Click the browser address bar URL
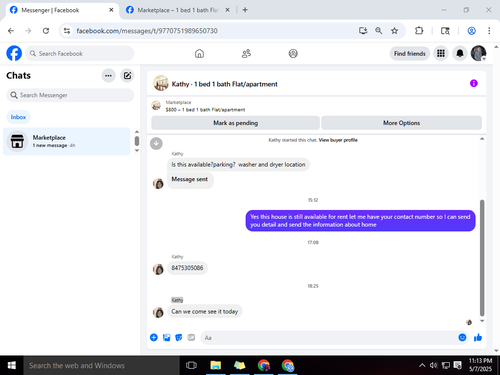500x375 pixels. [x=147, y=31]
